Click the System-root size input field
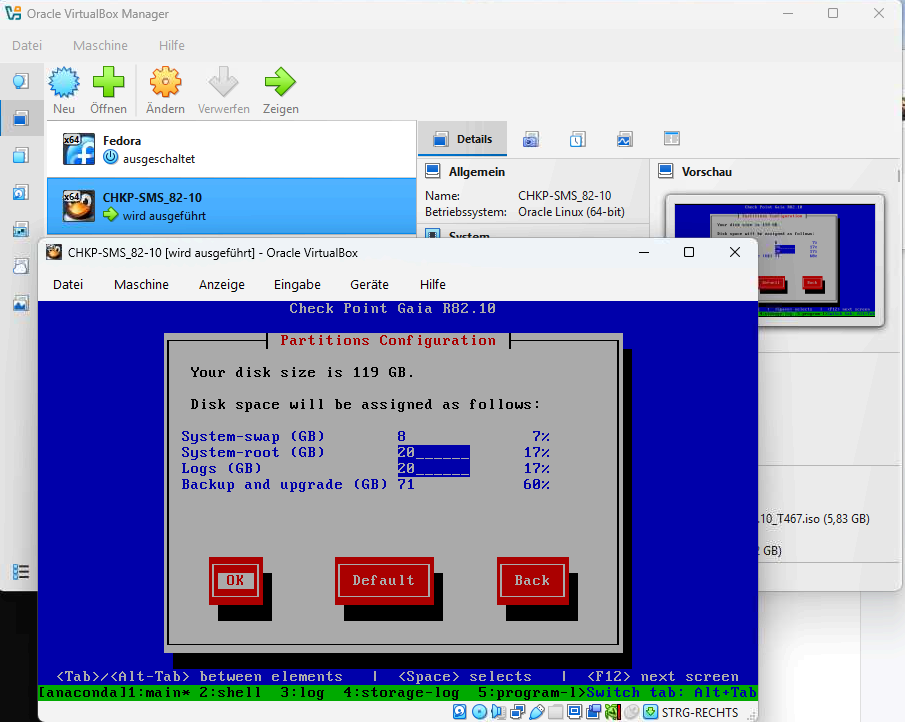 click(433, 452)
